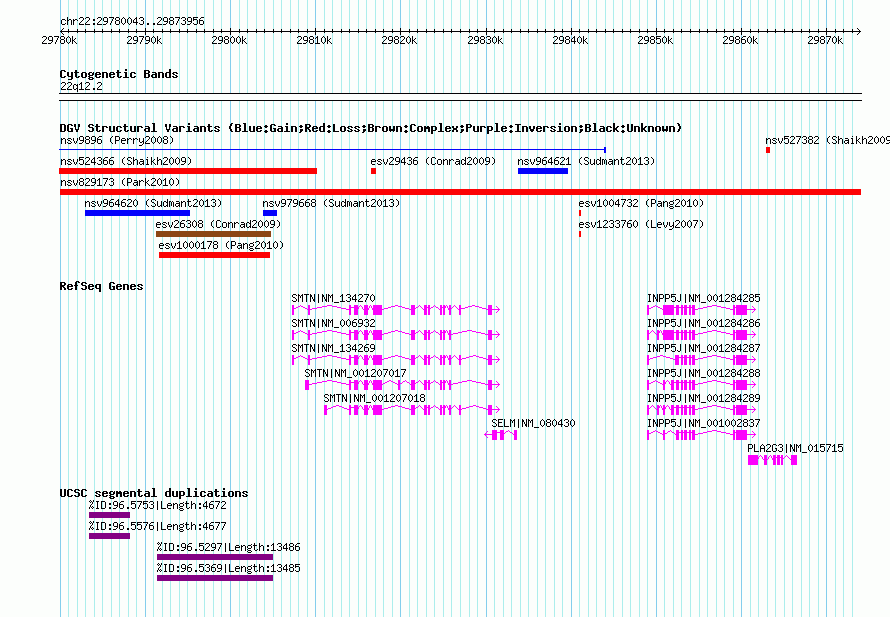This screenshot has height=617, width=890.
Task: Select the INPP5J|NM_001284287 transcript label
Action: pos(704,348)
